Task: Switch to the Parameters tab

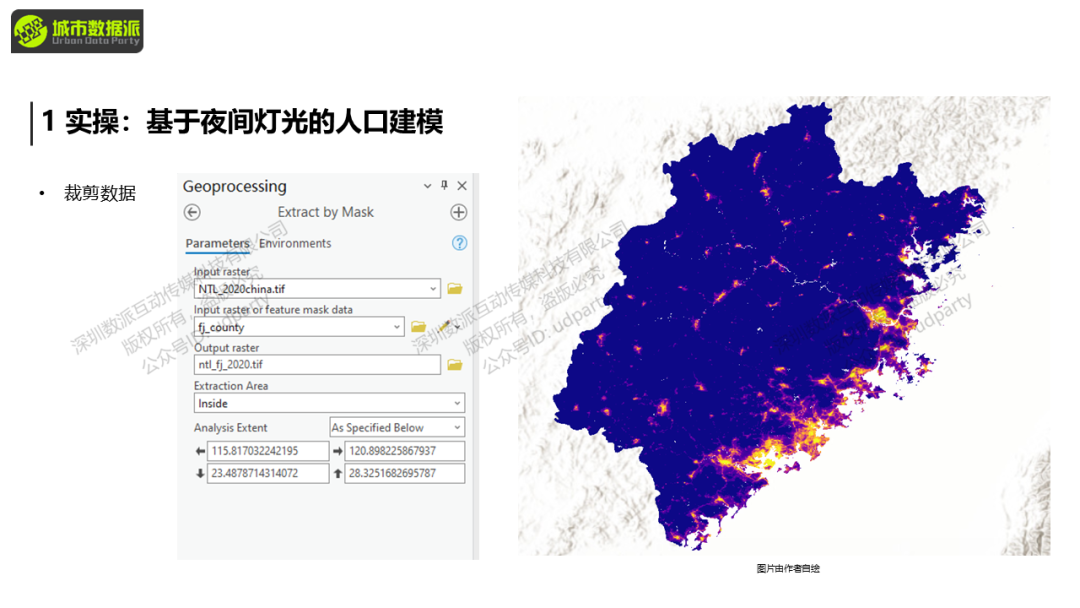Action: [x=218, y=243]
